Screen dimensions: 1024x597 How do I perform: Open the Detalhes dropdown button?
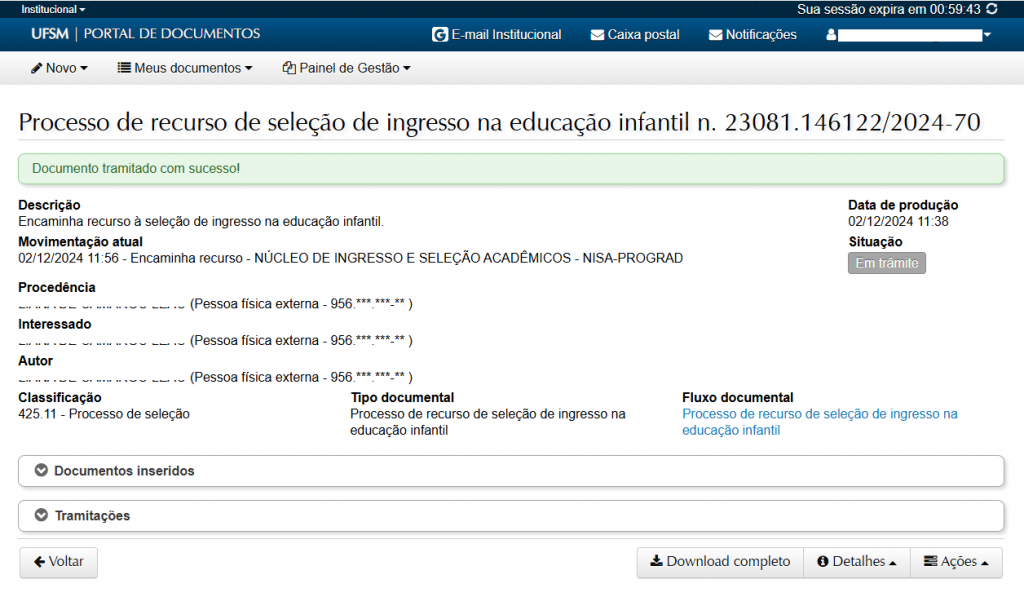pos(856,562)
